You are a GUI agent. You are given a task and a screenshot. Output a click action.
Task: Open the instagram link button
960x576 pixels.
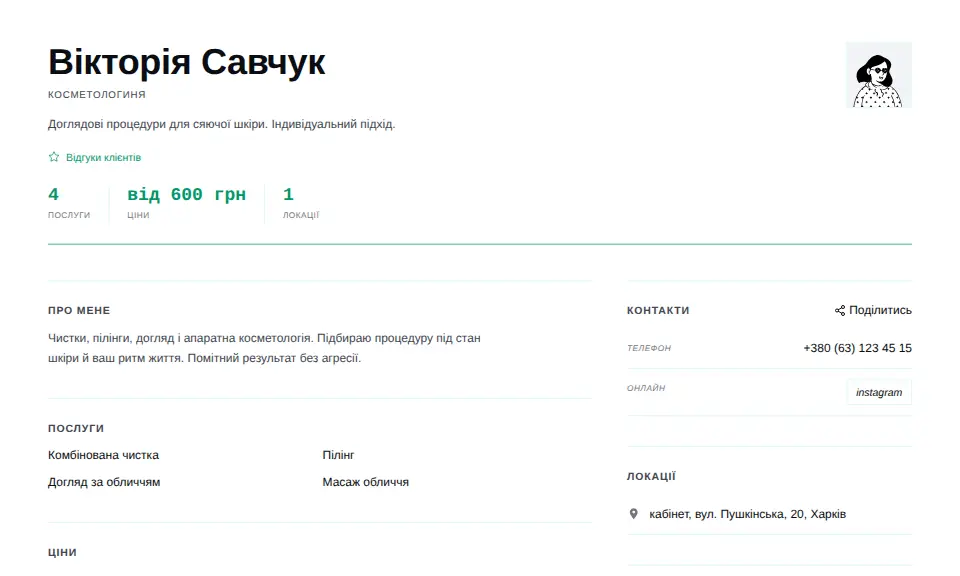click(879, 392)
